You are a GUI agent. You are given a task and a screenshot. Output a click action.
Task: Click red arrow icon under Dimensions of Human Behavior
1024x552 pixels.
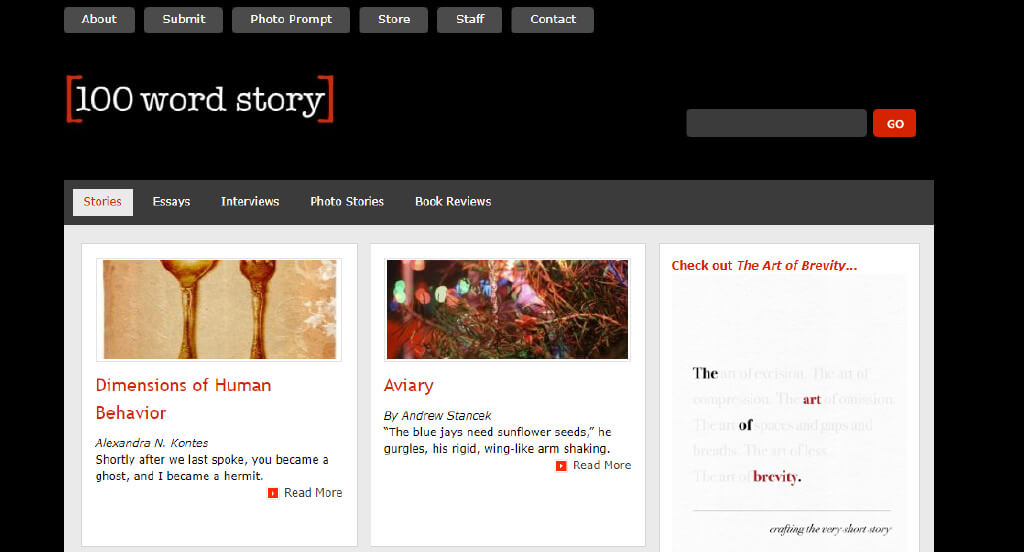[273, 493]
